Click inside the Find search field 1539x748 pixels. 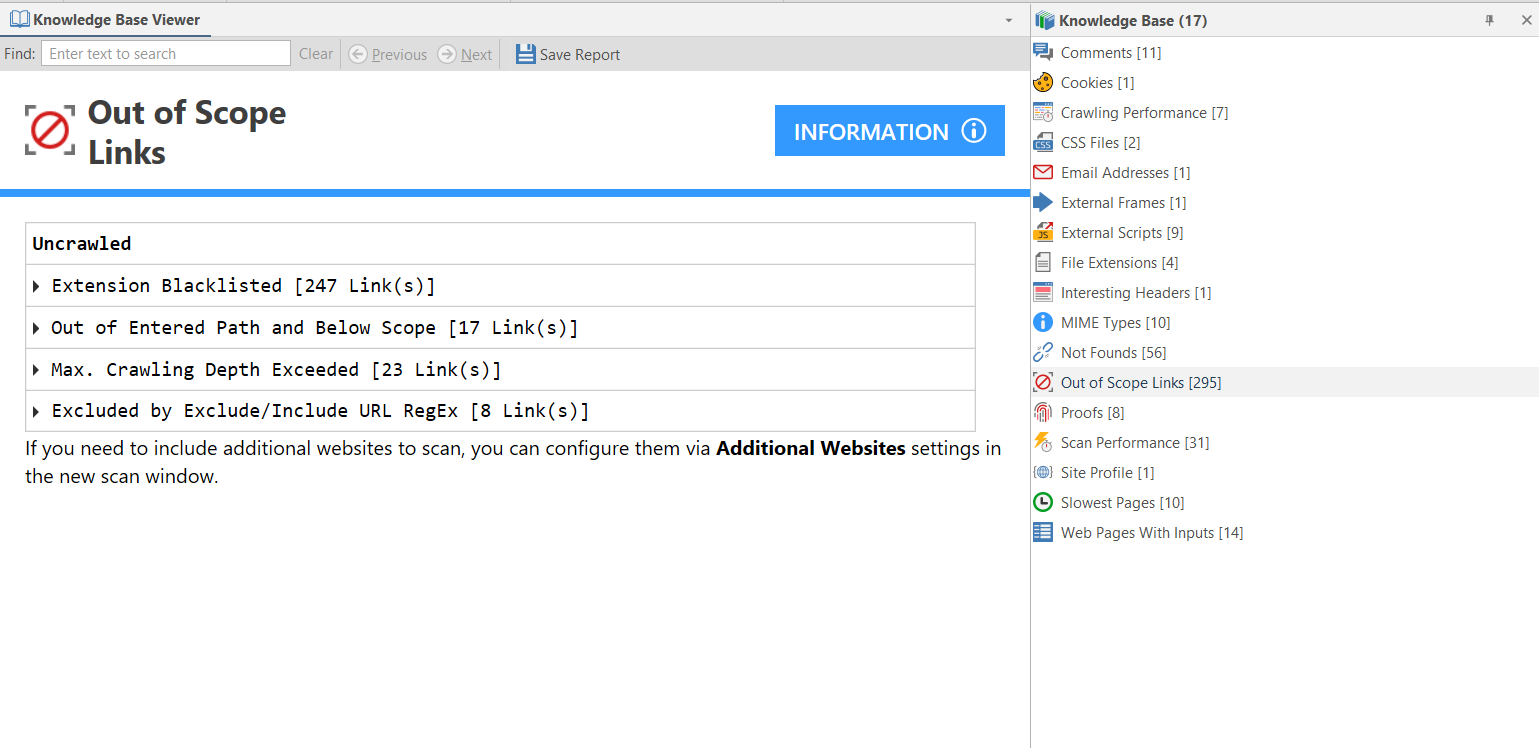click(165, 53)
